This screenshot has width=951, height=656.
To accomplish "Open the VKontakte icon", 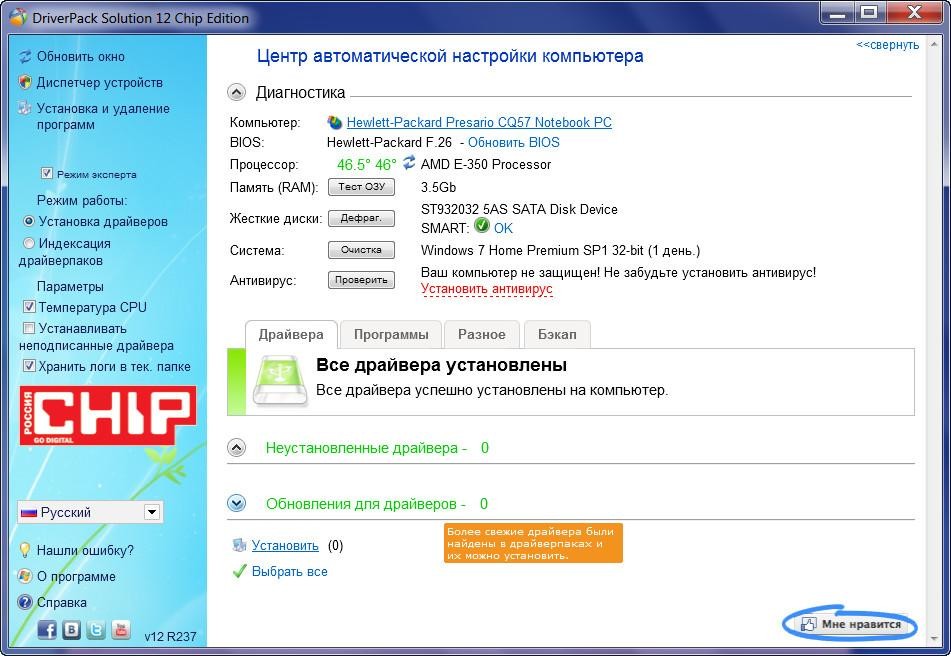I will (72, 631).
